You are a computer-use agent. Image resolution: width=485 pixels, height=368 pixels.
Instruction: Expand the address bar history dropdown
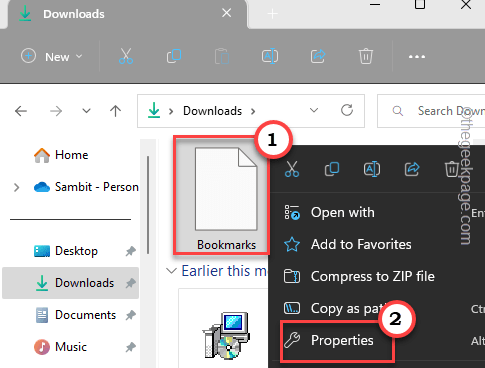click(x=314, y=110)
